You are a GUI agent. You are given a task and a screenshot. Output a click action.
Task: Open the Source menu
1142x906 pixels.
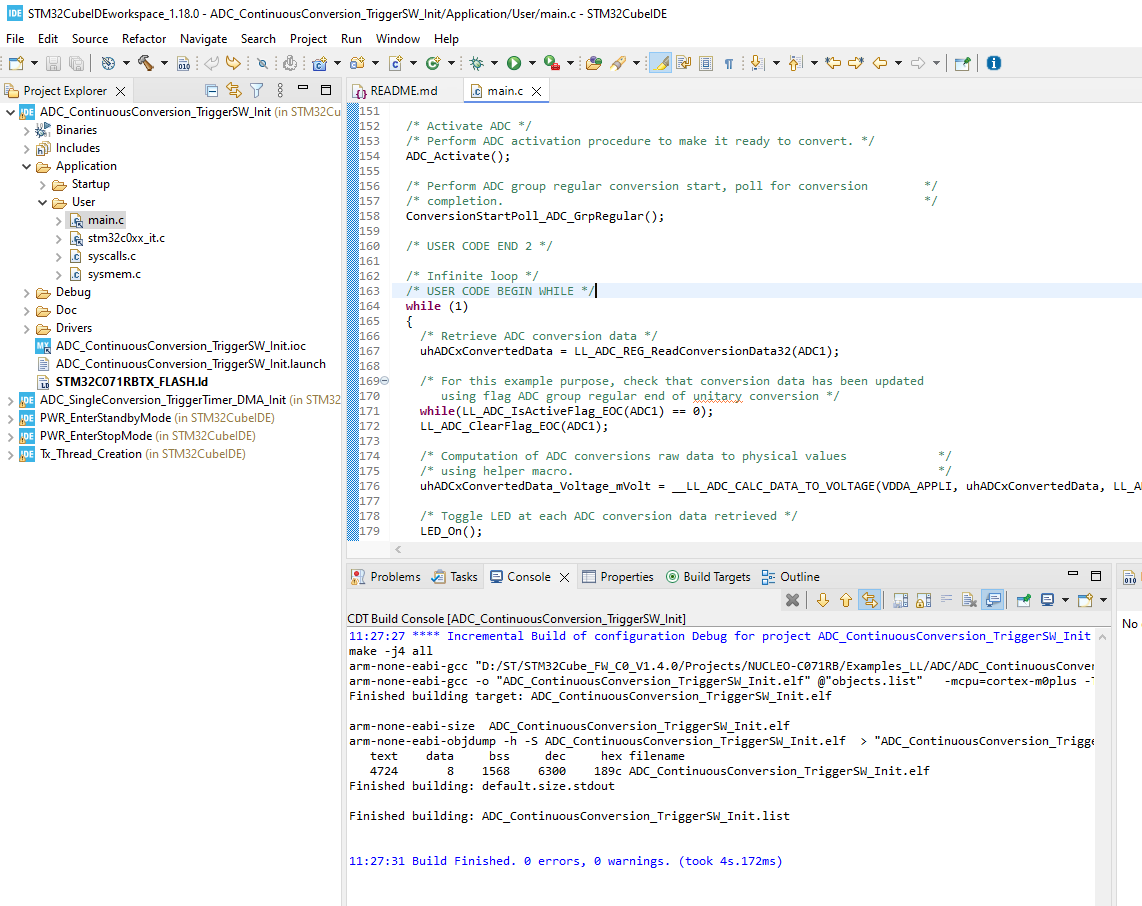(x=90, y=39)
